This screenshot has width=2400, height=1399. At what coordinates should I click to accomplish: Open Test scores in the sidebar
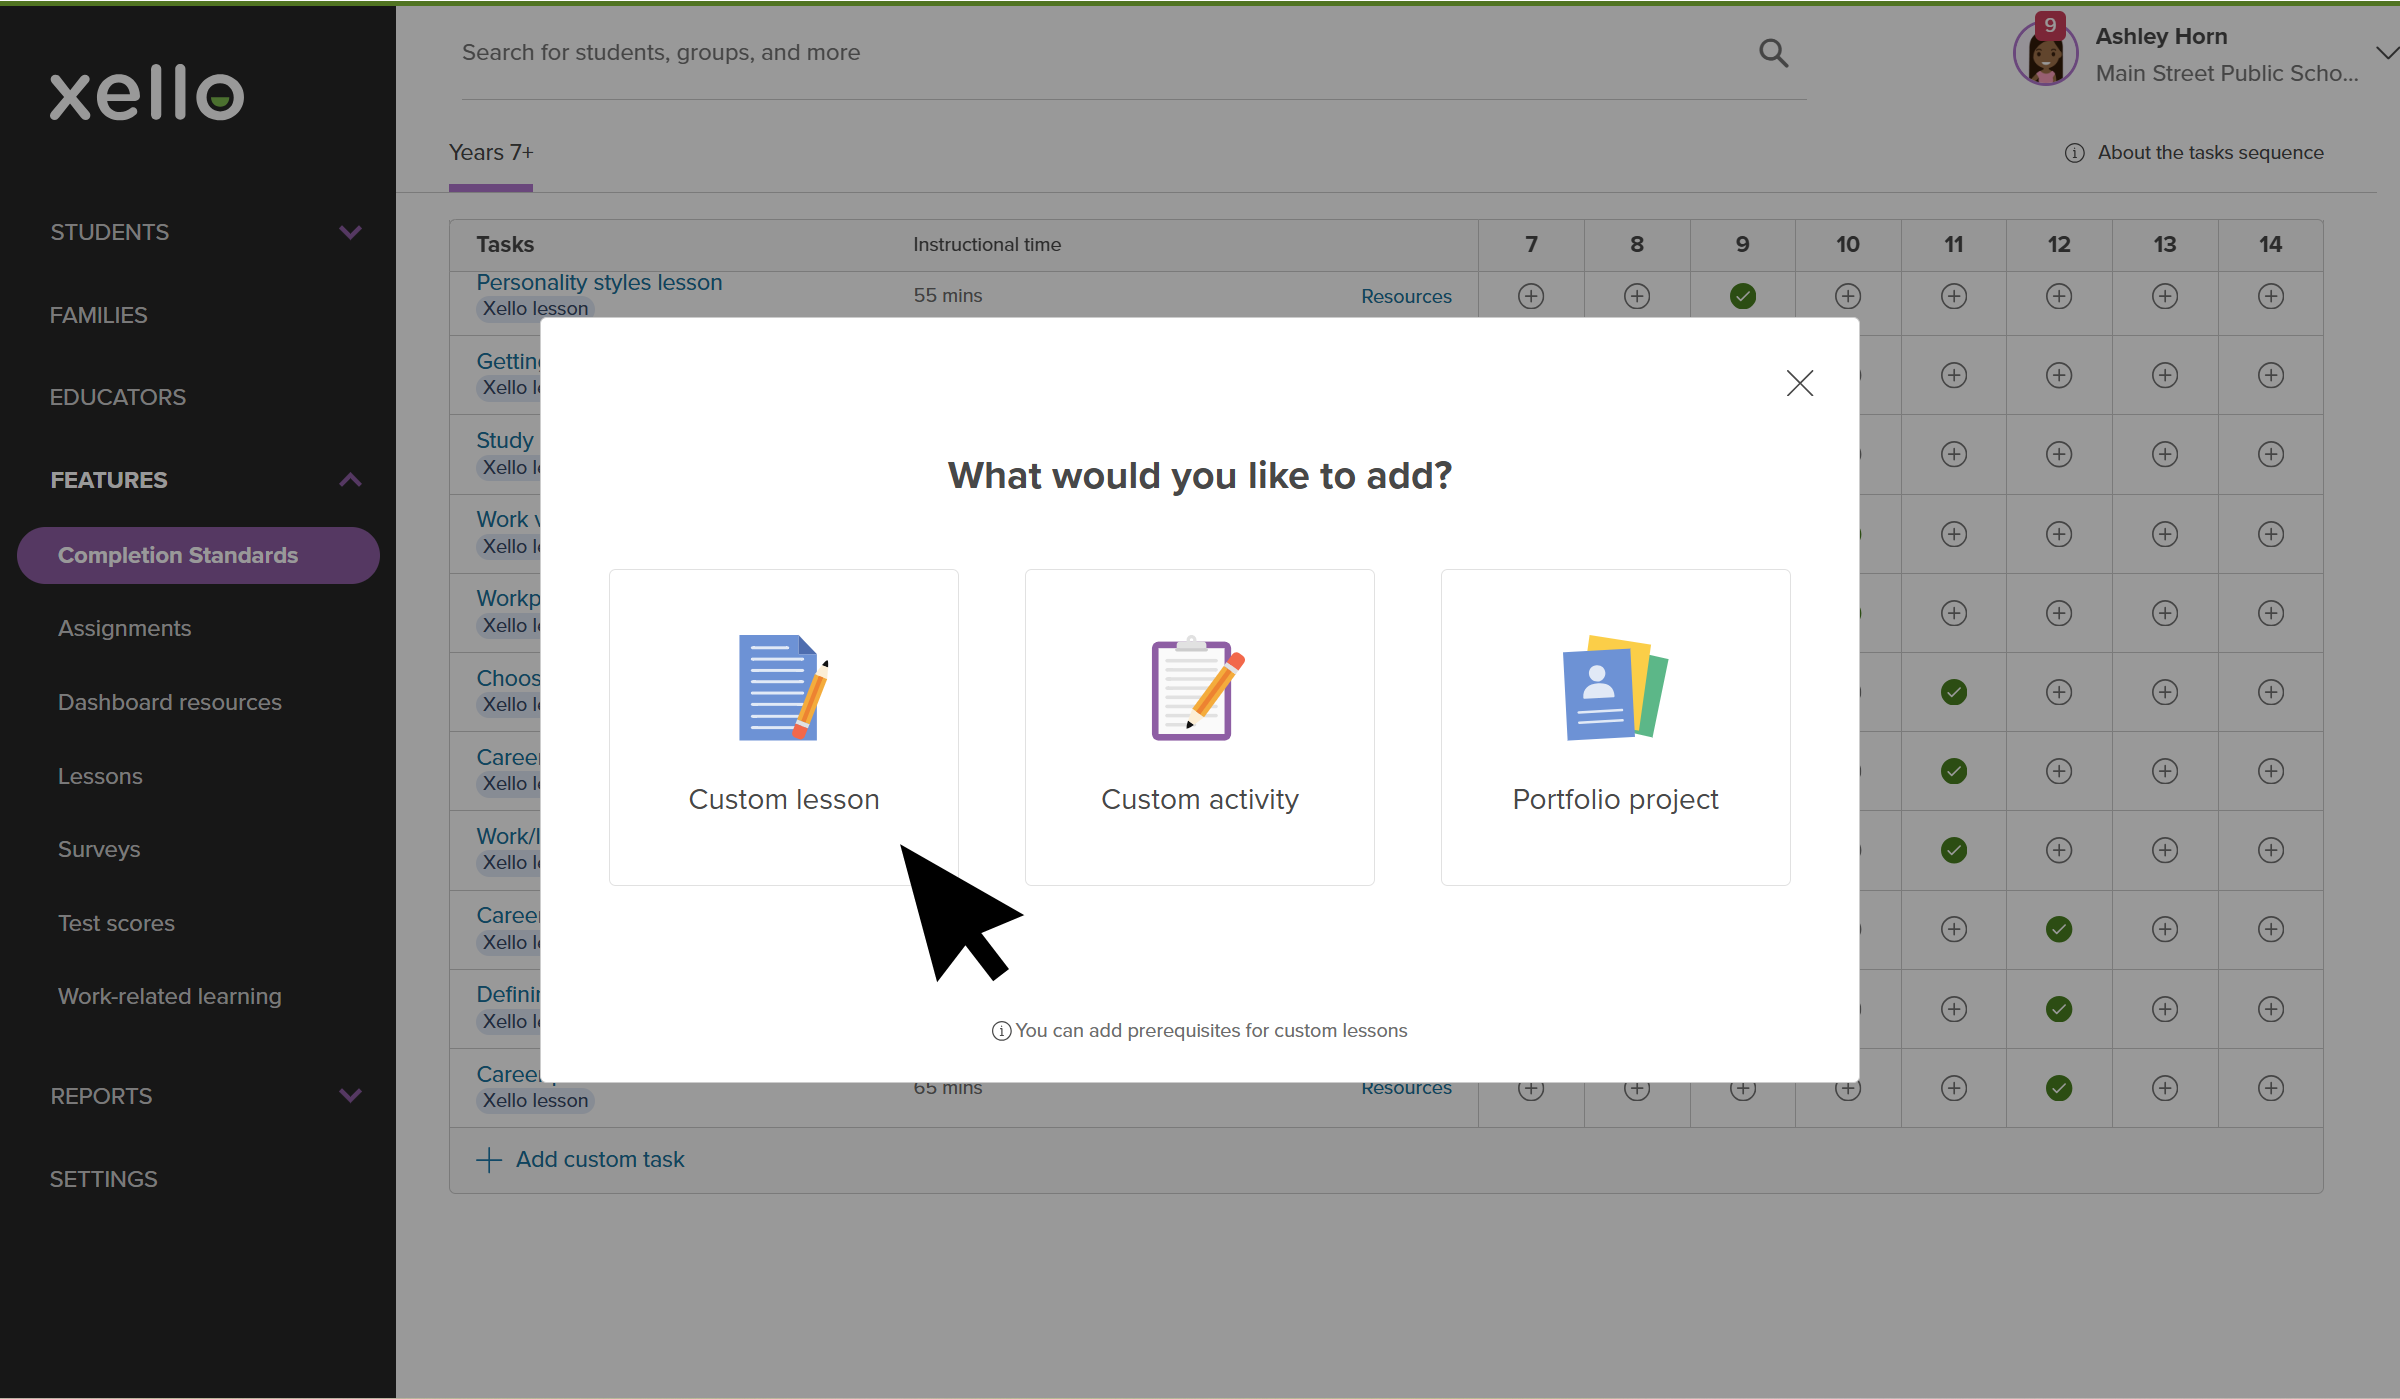(x=116, y=923)
